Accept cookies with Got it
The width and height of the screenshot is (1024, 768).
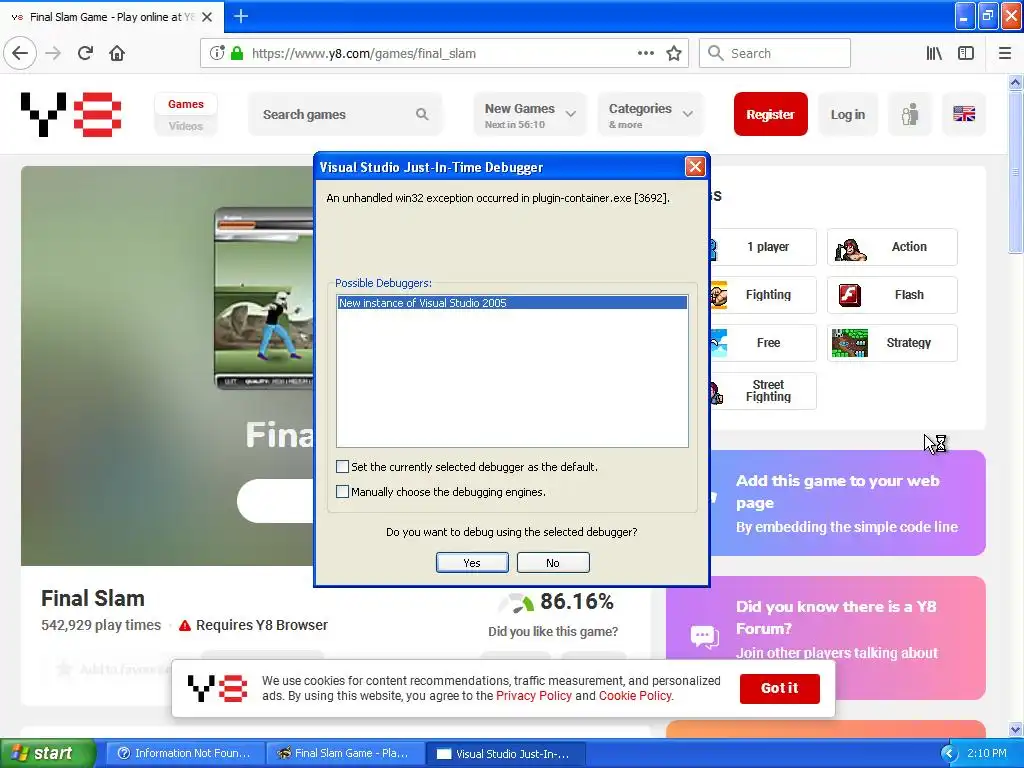(x=779, y=688)
